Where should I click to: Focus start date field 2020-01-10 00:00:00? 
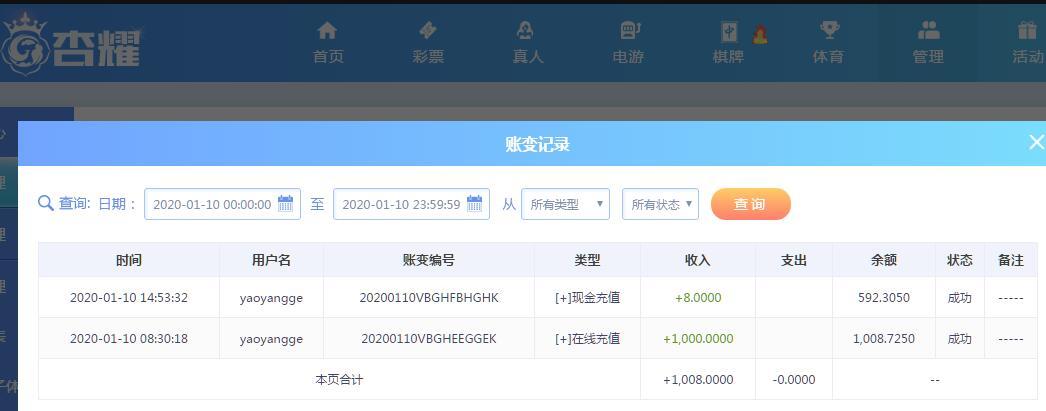[x=222, y=204]
